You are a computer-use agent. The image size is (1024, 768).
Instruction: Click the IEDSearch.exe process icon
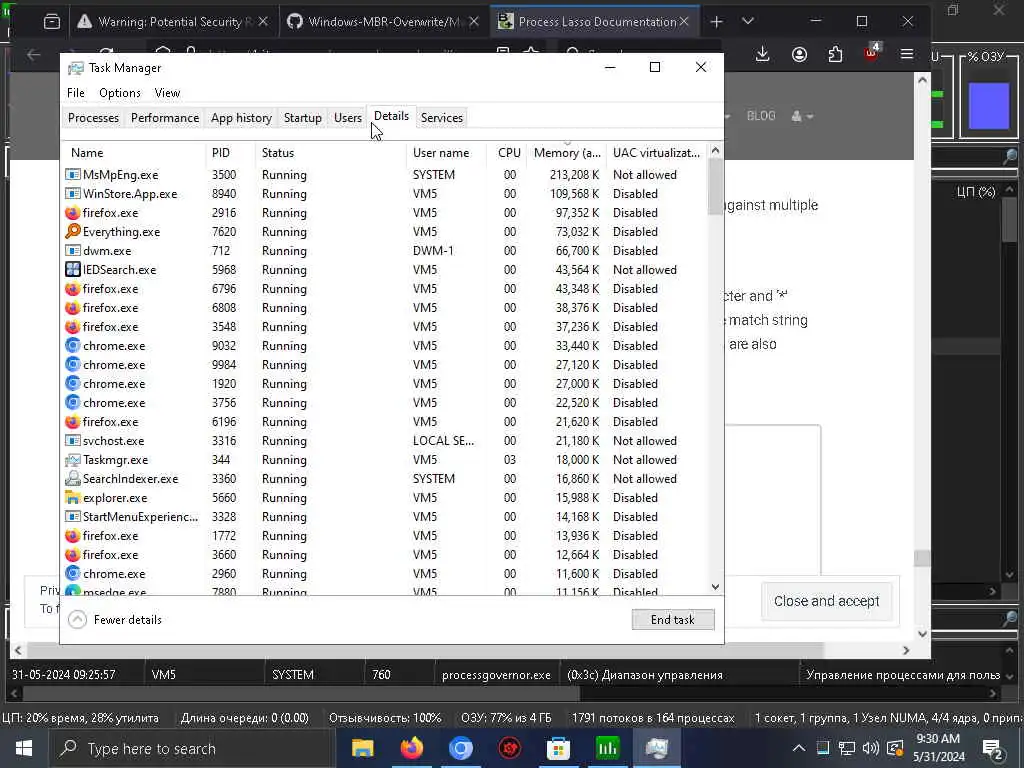72,269
